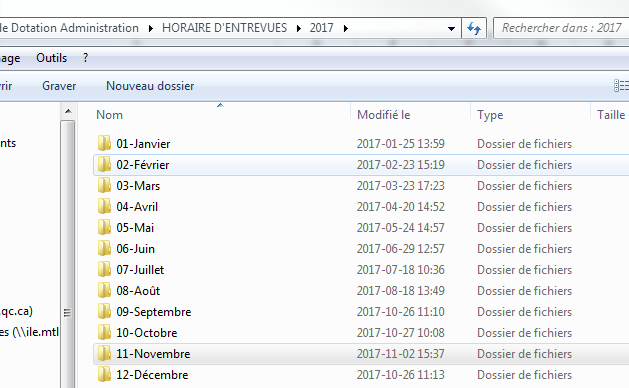Click the 07-Juillet folder icon
The height and width of the screenshot is (388, 629).
coord(104,269)
